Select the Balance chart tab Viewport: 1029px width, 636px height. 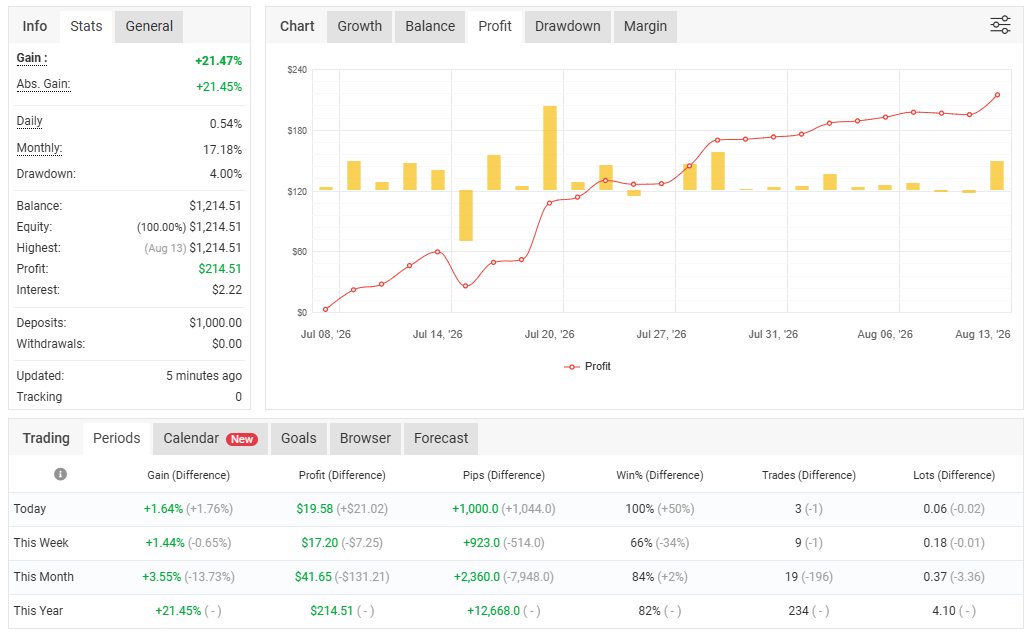click(x=430, y=26)
